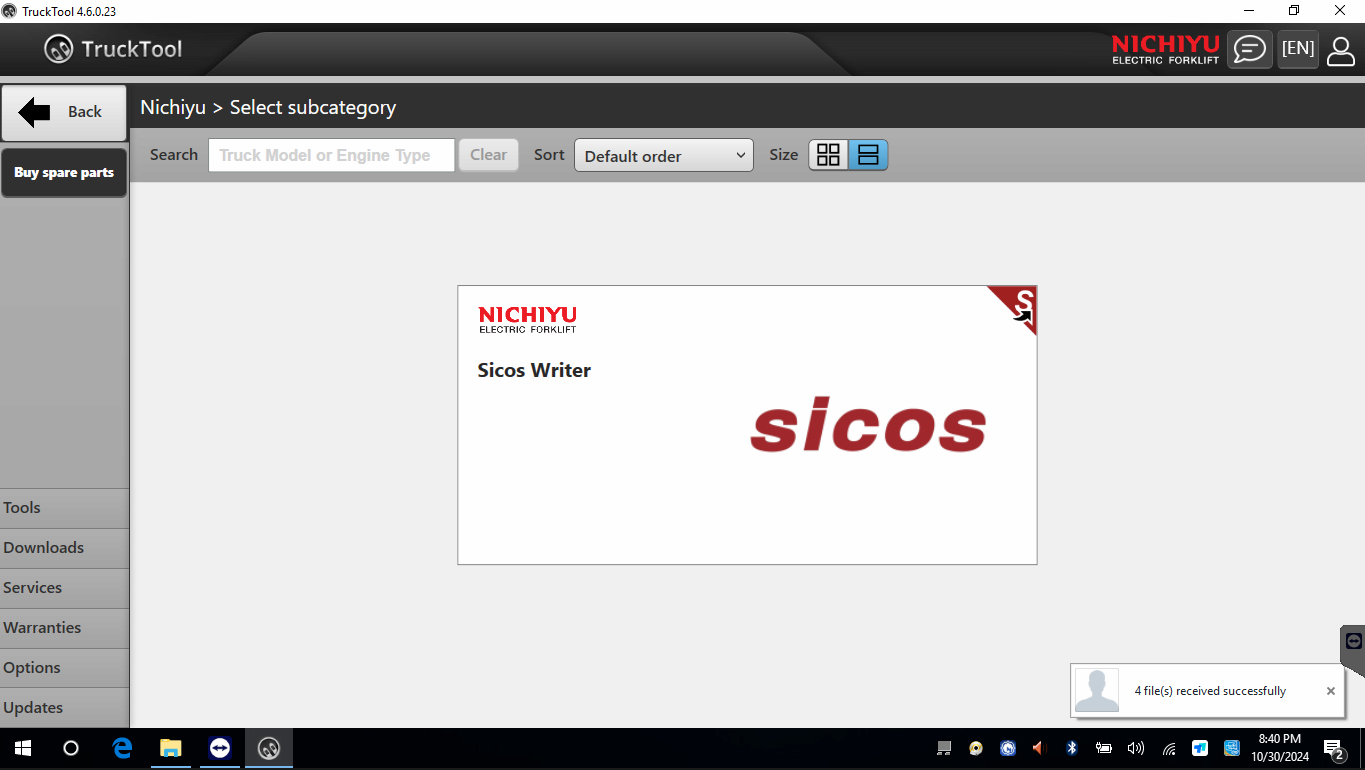The width and height of the screenshot is (1365, 770).
Task: Open Cortana search circle on taskbar
Action: coord(70,748)
